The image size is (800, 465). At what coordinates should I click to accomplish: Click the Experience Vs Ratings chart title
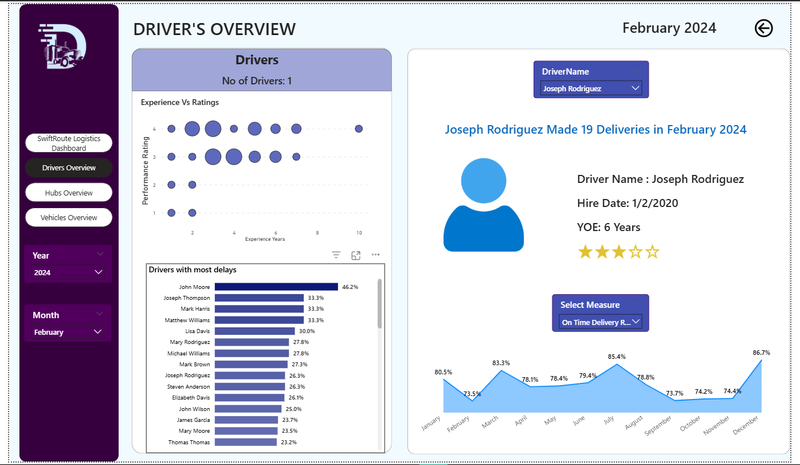[180, 102]
